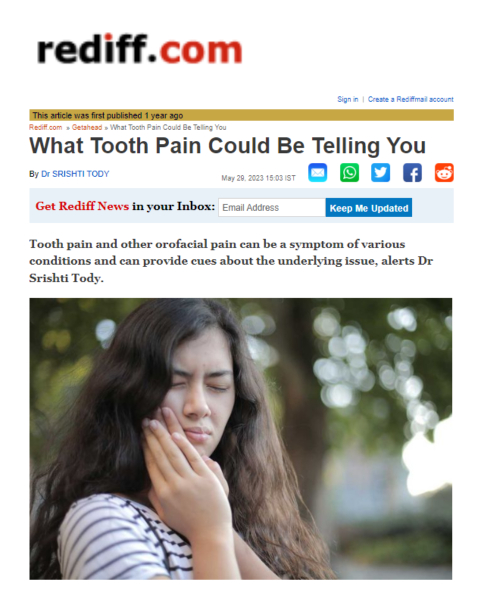Click the current article breadcrumb title
This screenshot has width=500, height=600.
point(168,127)
